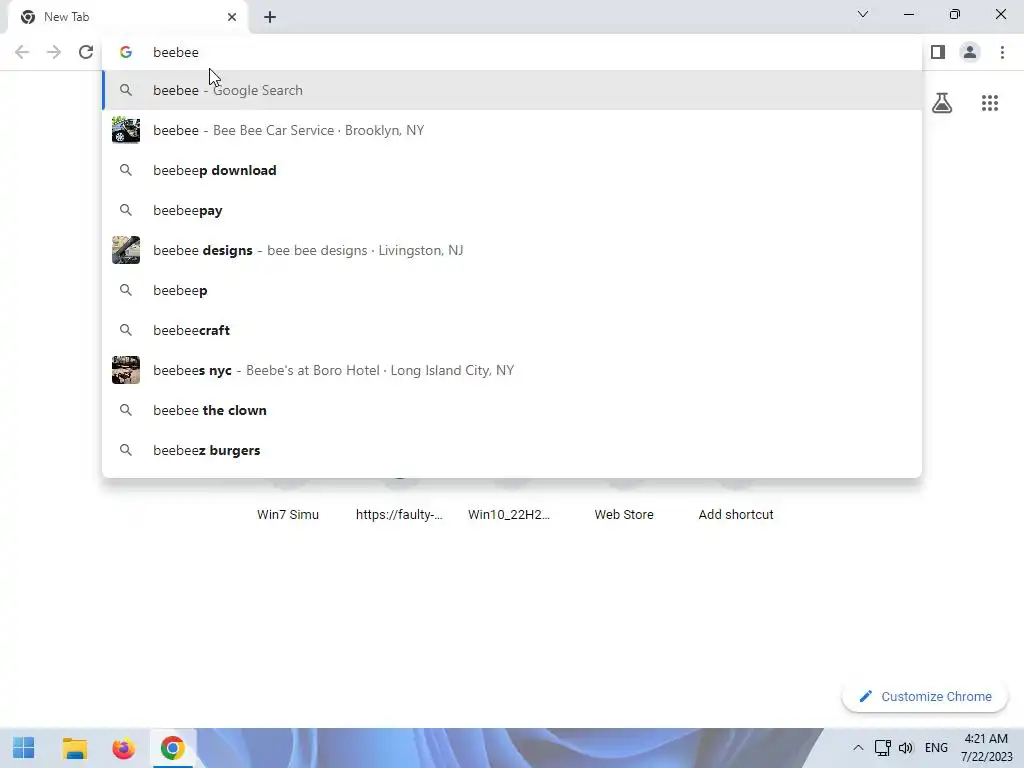Viewport: 1024px width, 768px height.
Task: Select 'beebees nyc' Boro Hotel suggestion
Action: 512,370
